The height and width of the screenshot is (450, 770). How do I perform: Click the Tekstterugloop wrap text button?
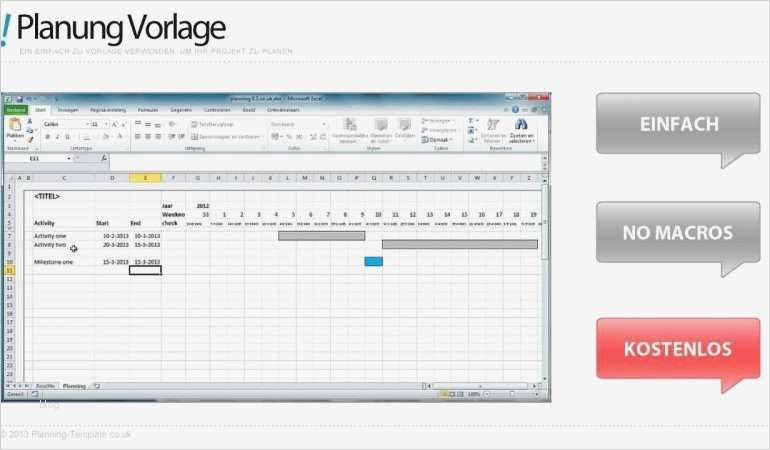click(x=212, y=124)
